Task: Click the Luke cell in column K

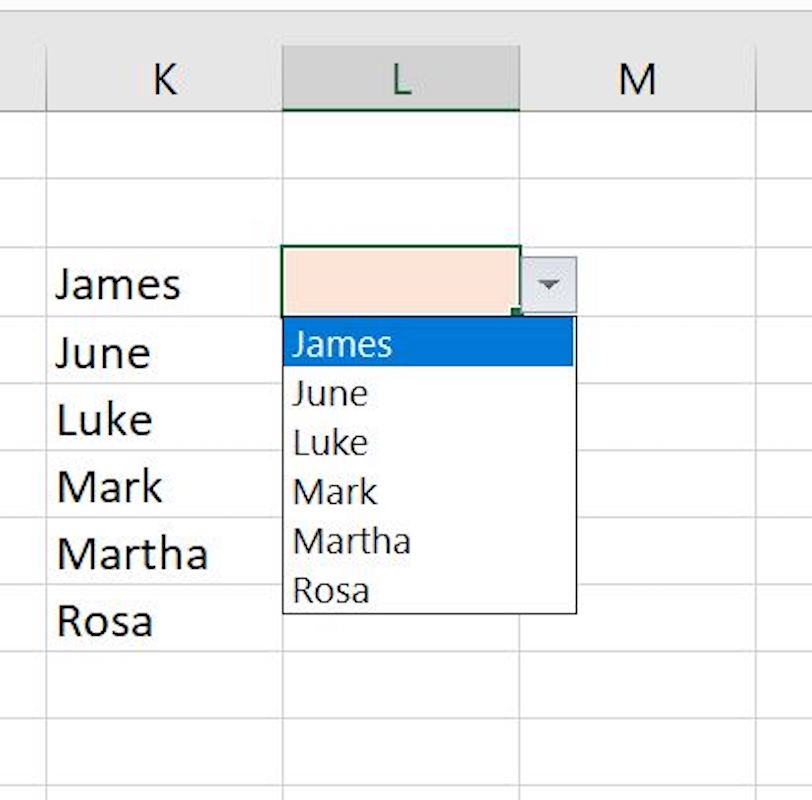Action: [164, 419]
